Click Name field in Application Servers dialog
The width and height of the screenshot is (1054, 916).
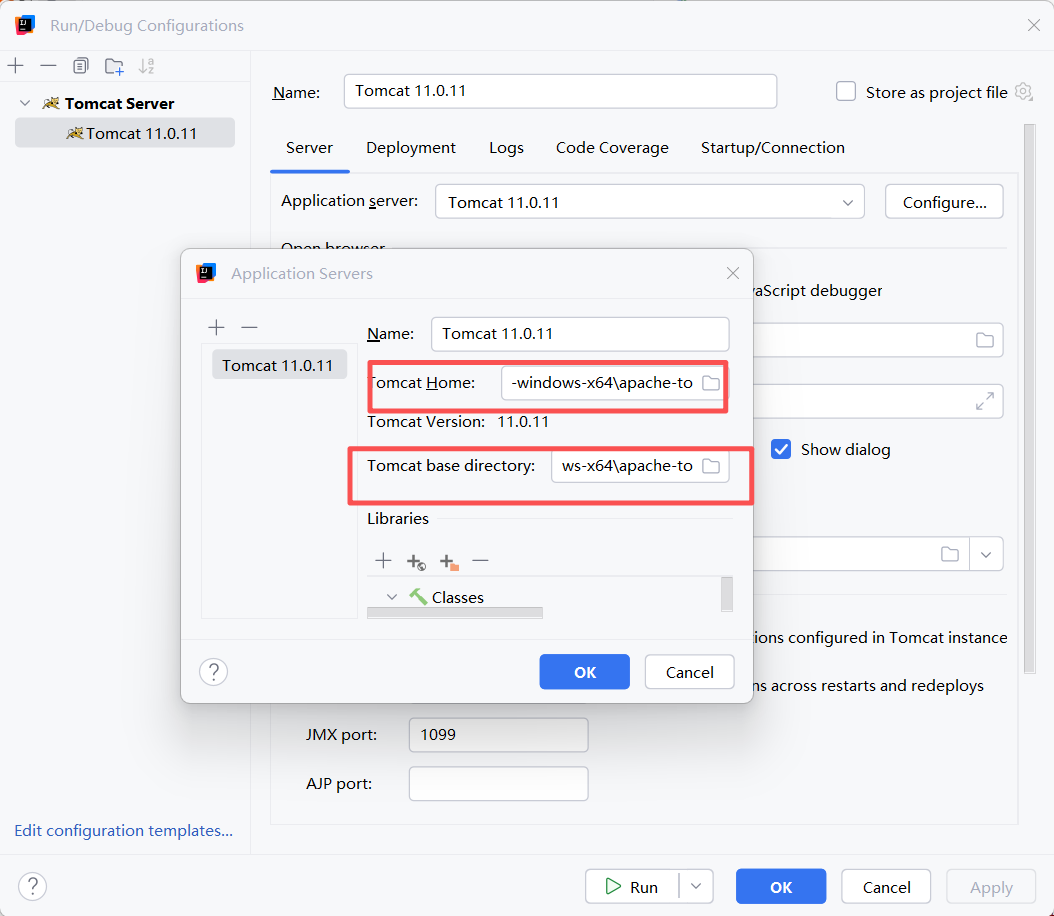pyautogui.click(x=579, y=334)
